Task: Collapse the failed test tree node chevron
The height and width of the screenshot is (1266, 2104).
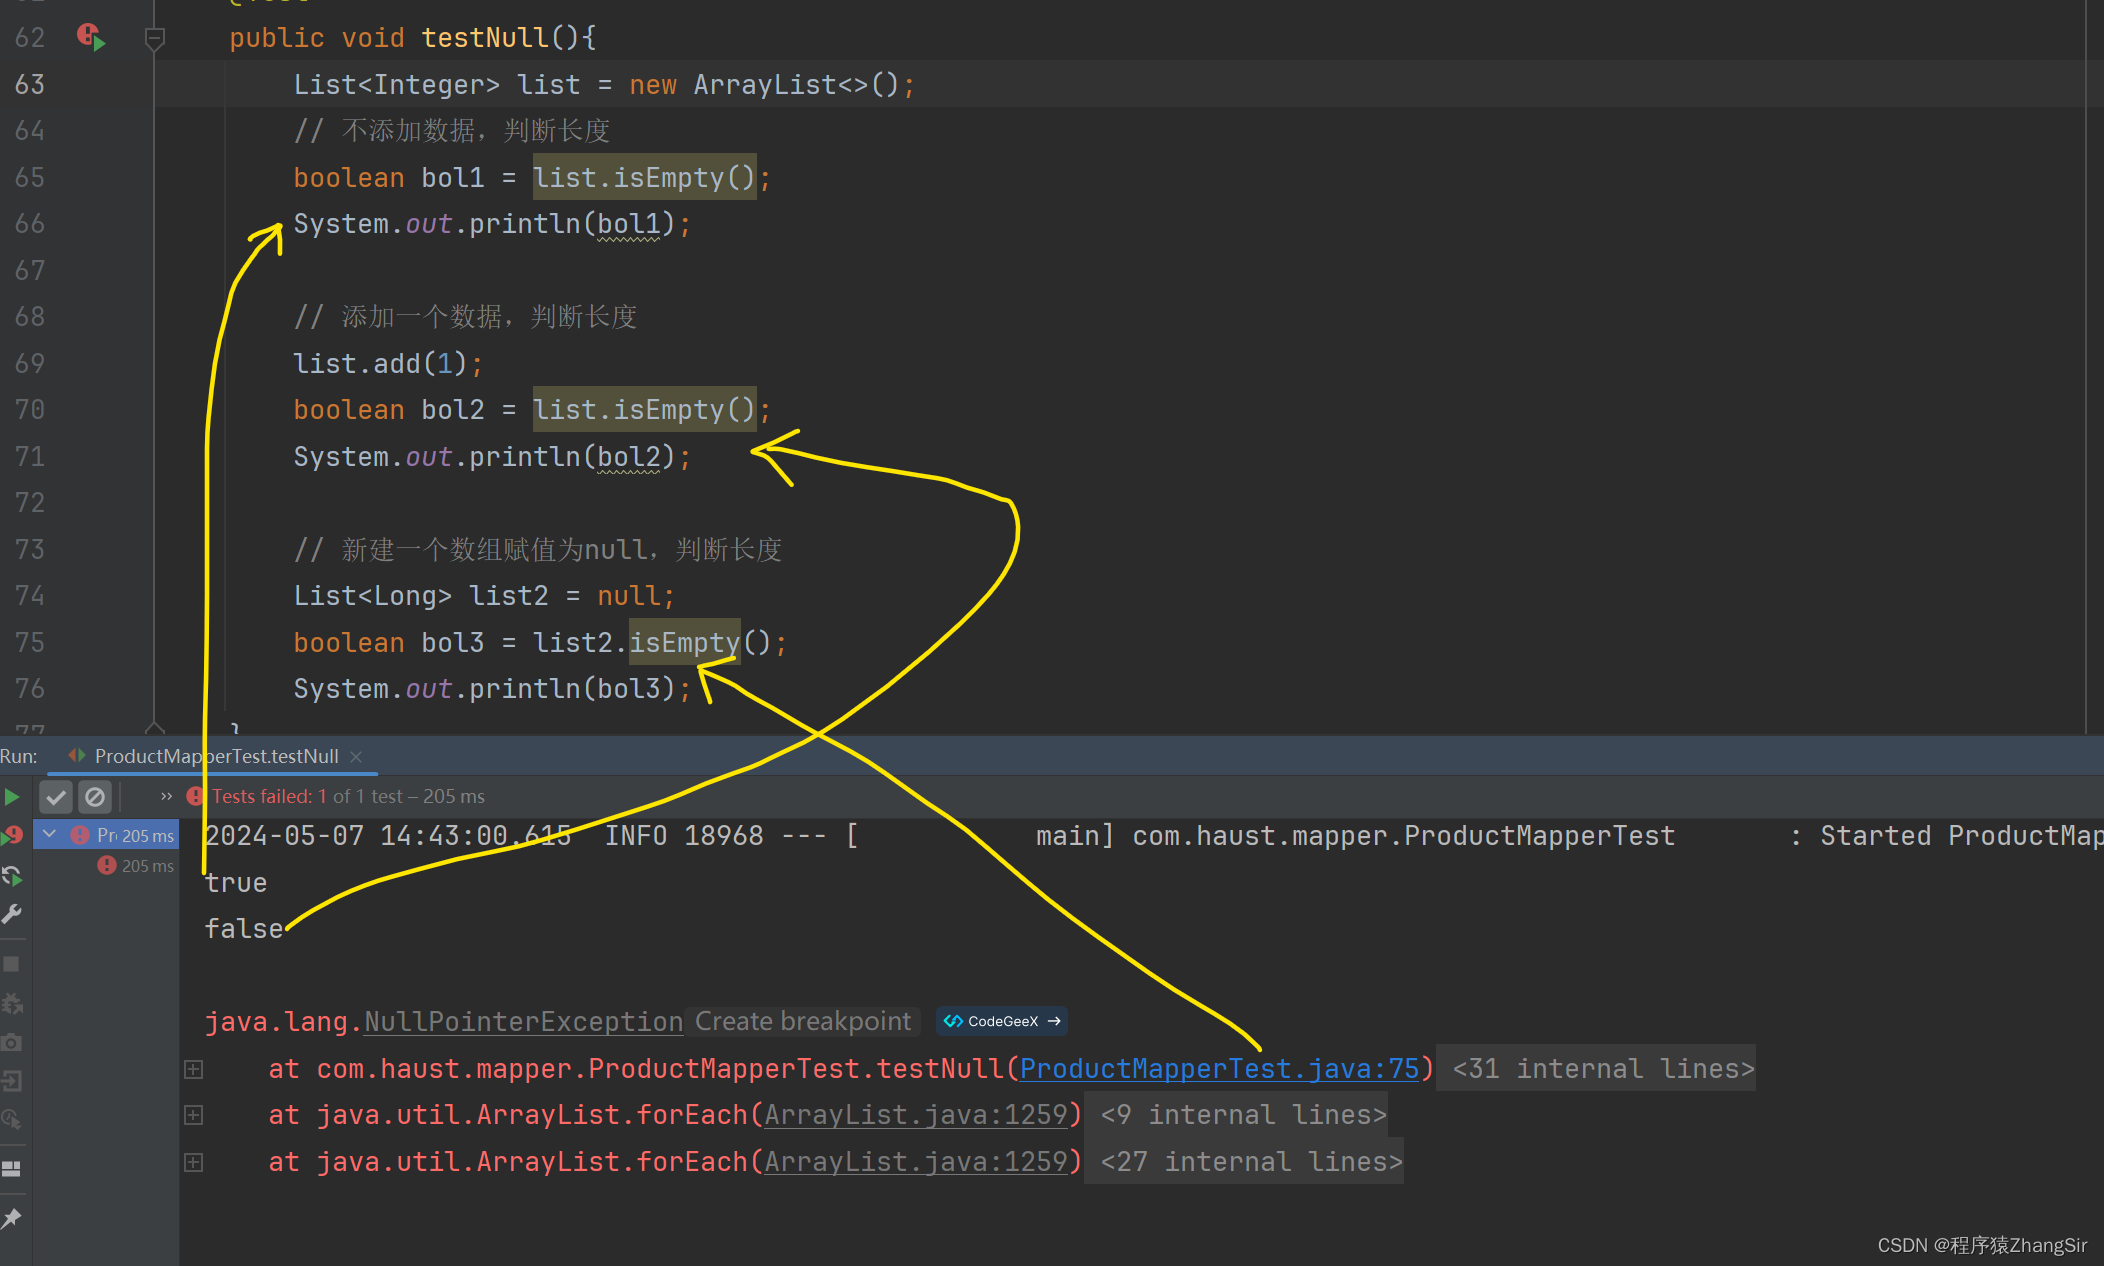Action: (x=49, y=834)
